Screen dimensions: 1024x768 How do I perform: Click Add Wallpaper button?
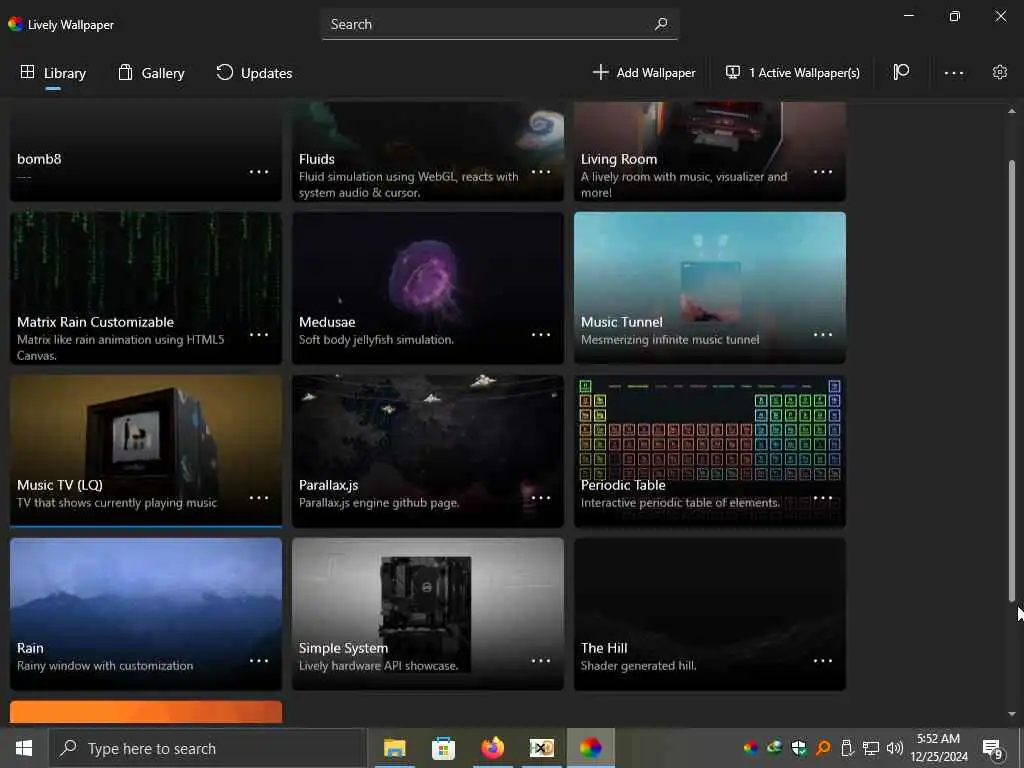pos(644,72)
